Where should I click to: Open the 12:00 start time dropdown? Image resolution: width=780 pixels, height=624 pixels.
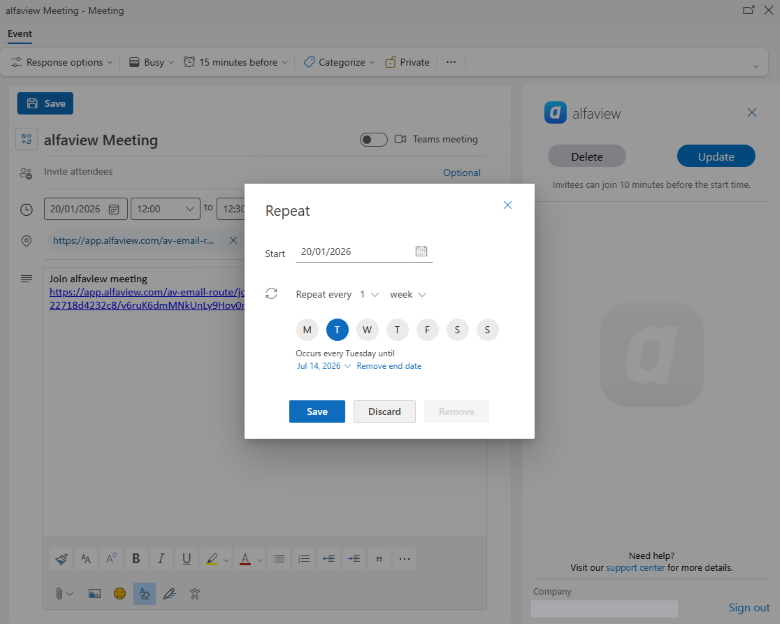pos(165,209)
